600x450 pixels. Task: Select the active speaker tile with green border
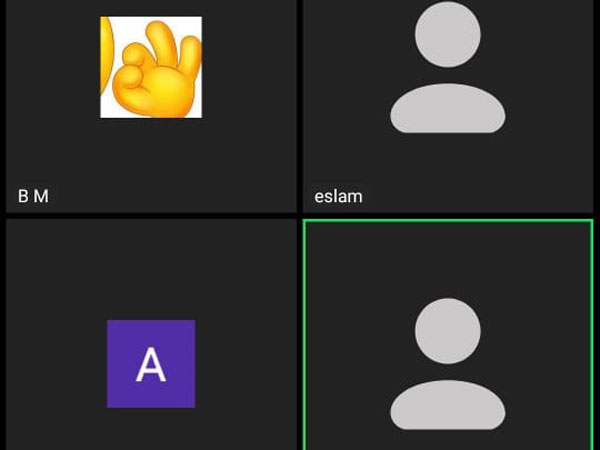448,335
